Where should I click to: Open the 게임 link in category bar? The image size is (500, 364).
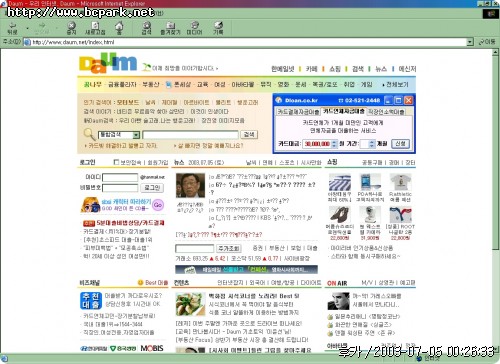[367, 84]
